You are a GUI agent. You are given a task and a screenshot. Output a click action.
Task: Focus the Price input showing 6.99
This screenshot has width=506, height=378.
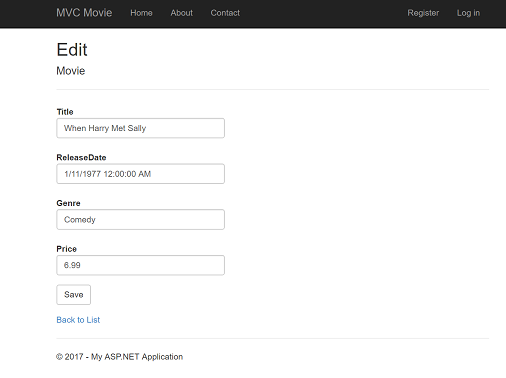(141, 265)
